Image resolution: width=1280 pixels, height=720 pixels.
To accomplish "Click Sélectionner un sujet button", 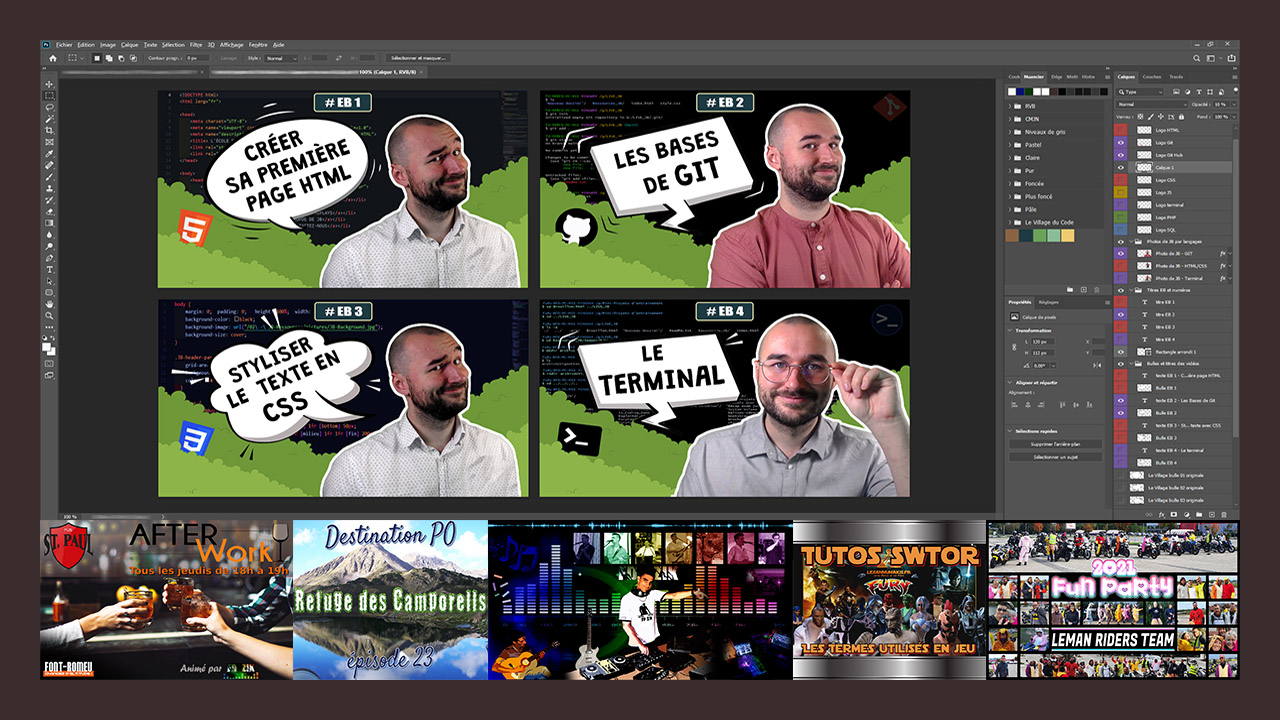I will (x=1056, y=457).
